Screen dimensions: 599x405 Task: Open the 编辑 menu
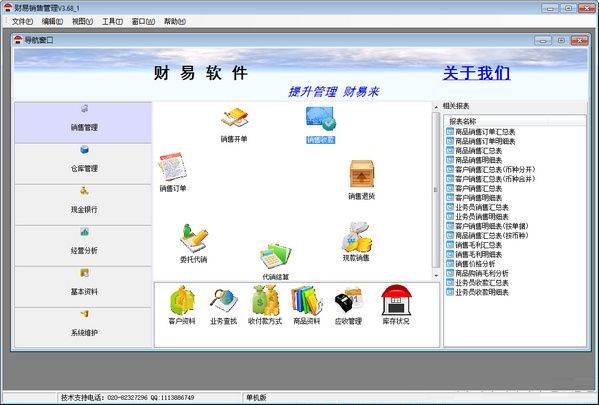click(x=52, y=21)
